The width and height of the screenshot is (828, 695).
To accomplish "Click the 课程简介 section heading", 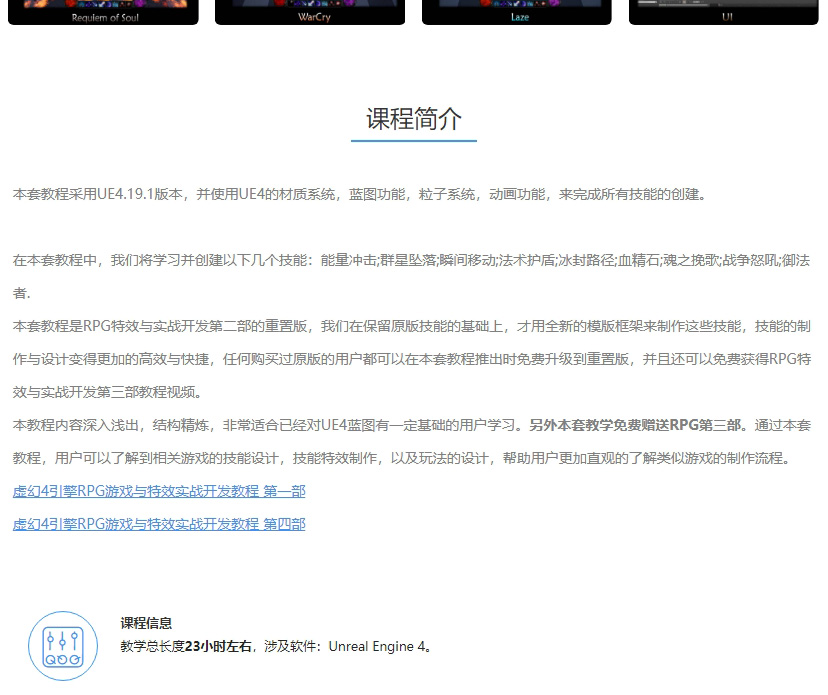I will pos(414,119).
